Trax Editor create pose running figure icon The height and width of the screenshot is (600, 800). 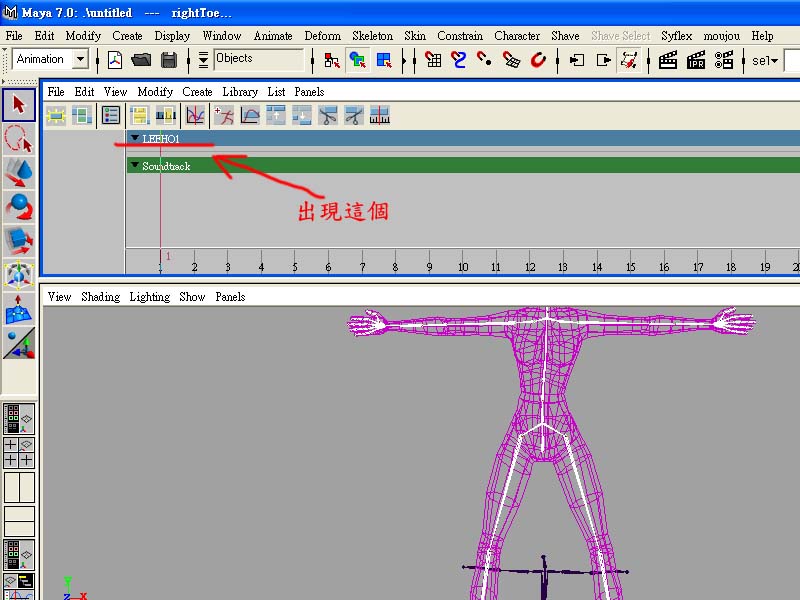click(223, 116)
